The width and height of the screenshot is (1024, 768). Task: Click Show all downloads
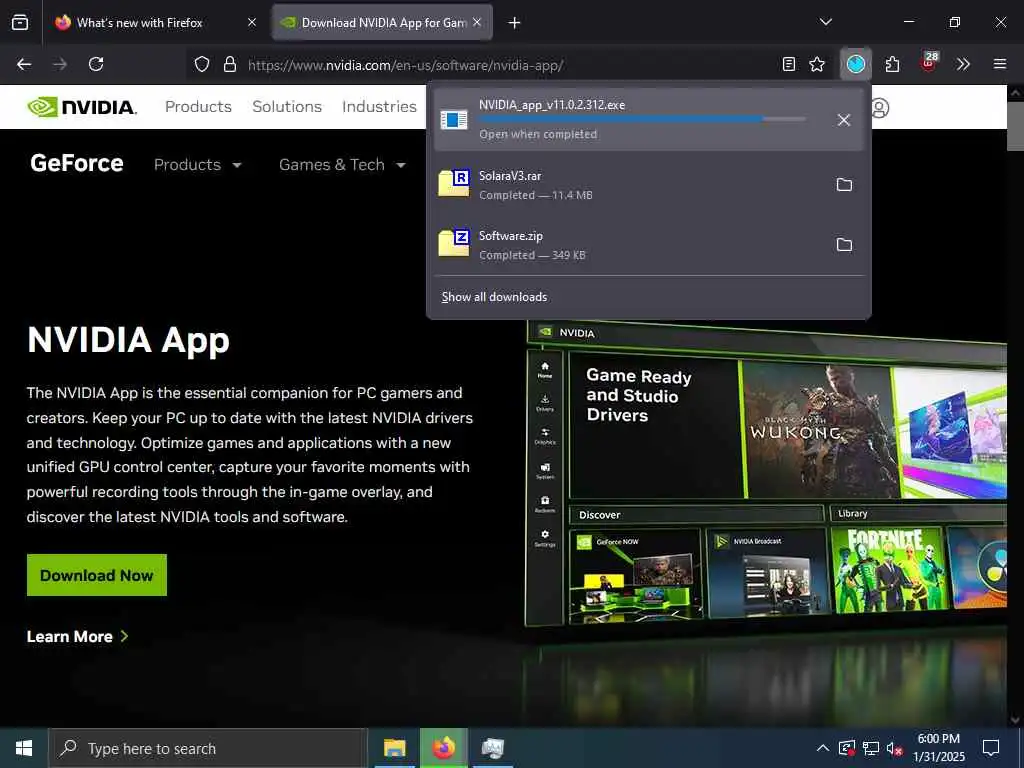click(x=494, y=297)
